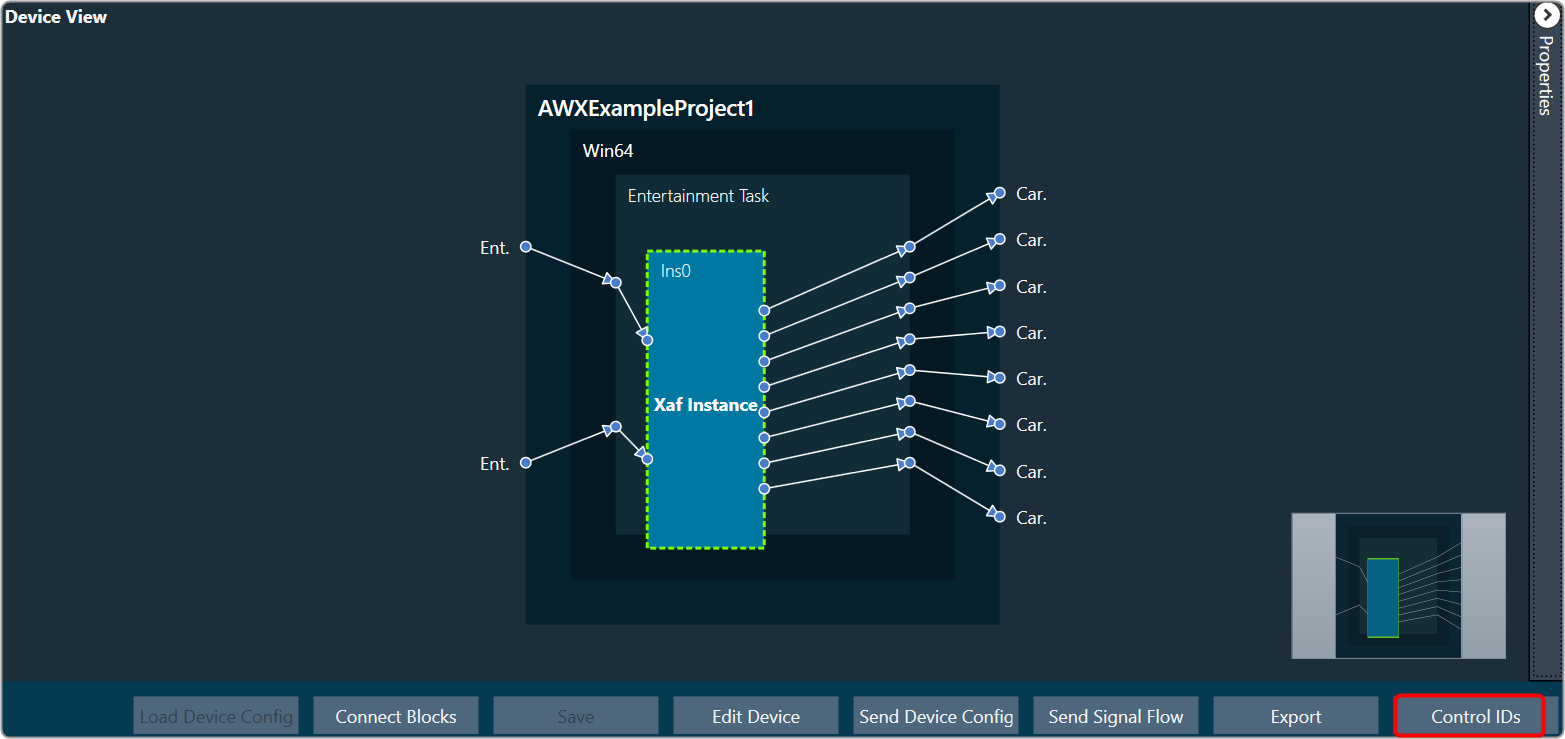Click the topmost Car. output port circle
1565x739 pixels.
[999, 193]
